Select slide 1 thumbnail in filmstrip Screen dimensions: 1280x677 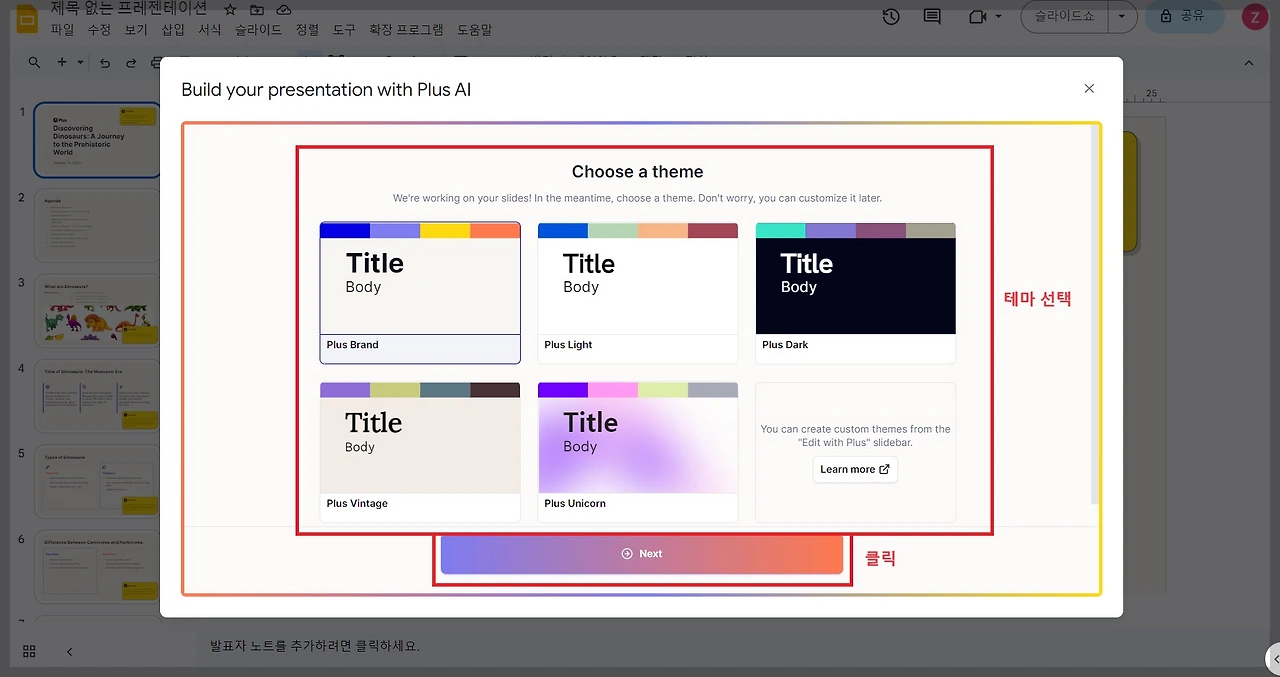[x=97, y=140]
